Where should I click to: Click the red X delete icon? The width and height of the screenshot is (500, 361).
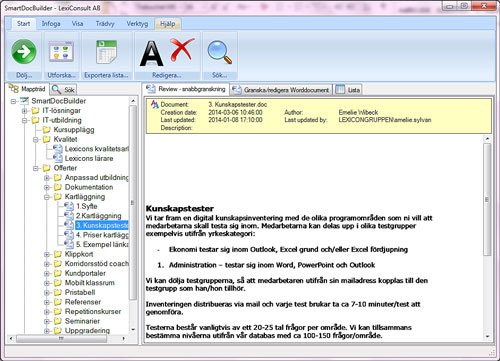[182, 49]
